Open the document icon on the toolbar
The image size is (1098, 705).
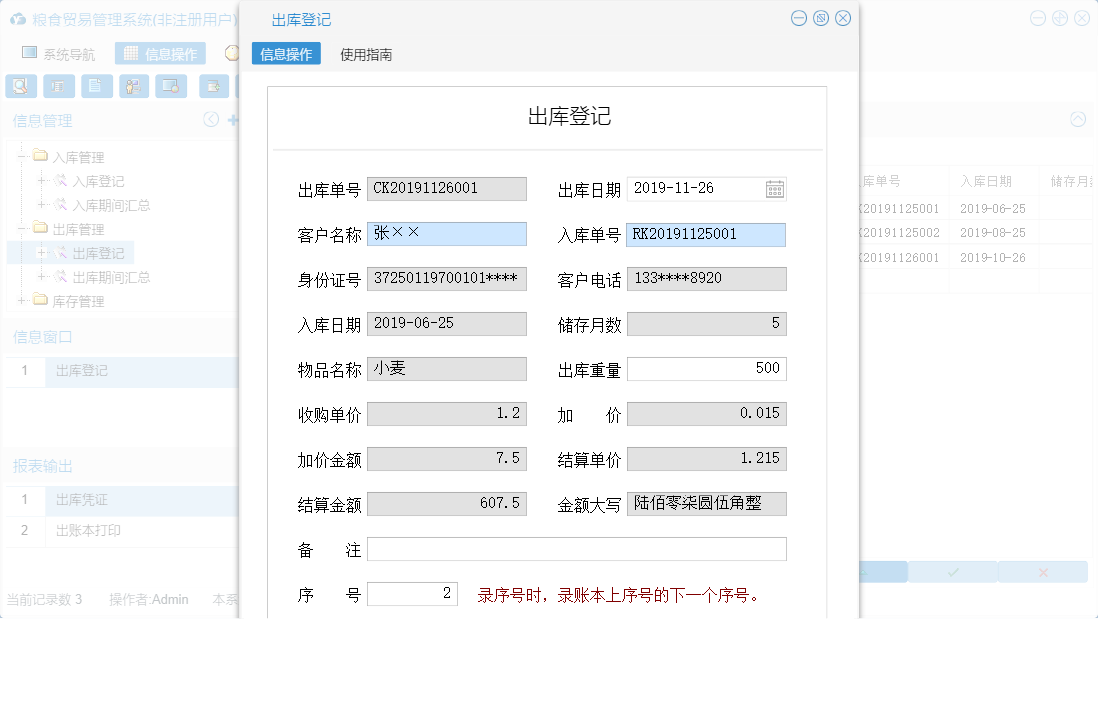(96, 86)
